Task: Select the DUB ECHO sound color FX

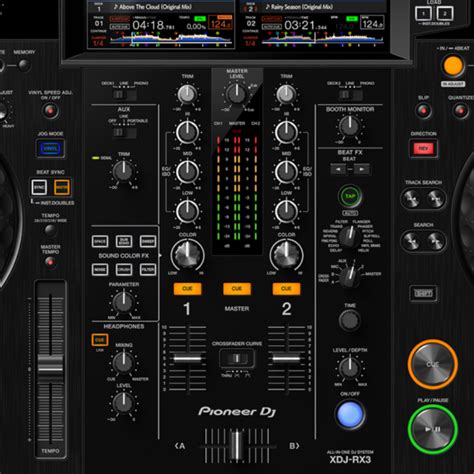Action: pos(124,241)
